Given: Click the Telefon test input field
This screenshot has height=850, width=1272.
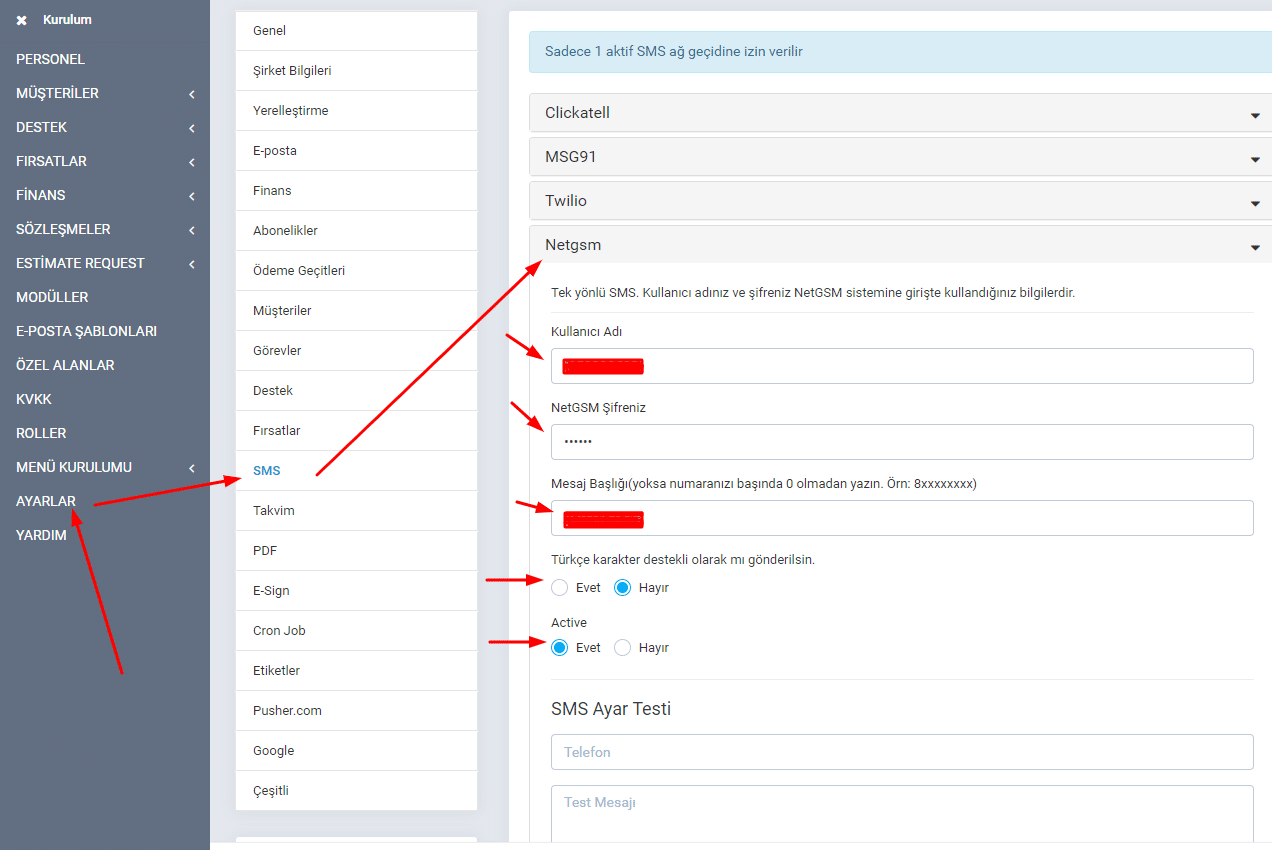Looking at the screenshot, I should pos(901,752).
